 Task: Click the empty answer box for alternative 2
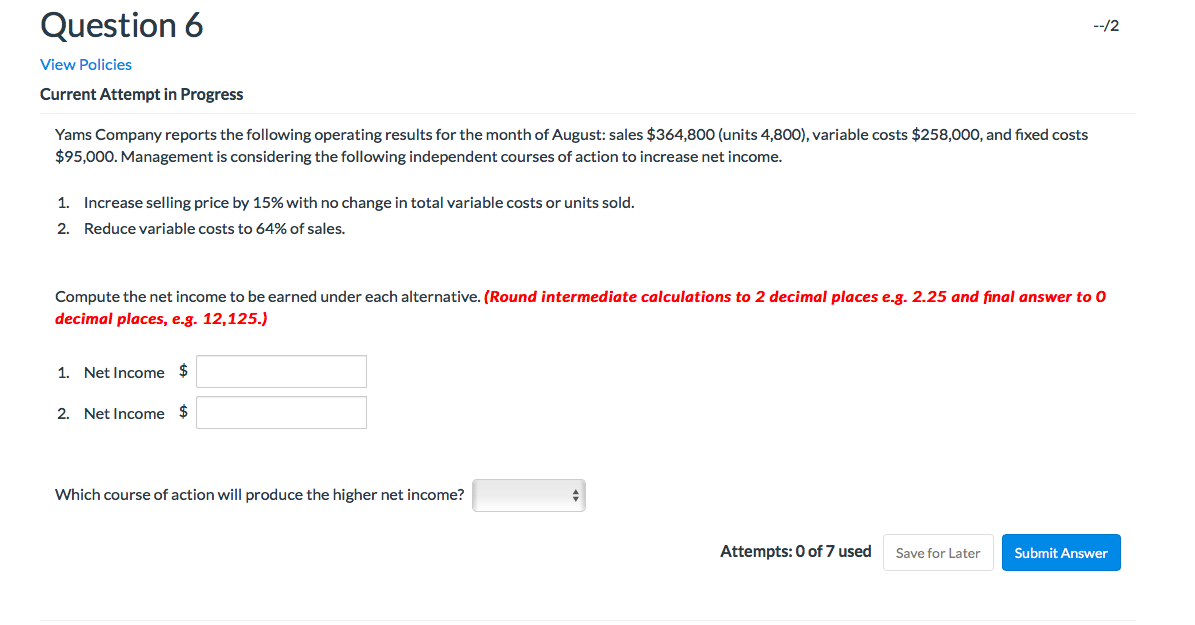coord(281,412)
